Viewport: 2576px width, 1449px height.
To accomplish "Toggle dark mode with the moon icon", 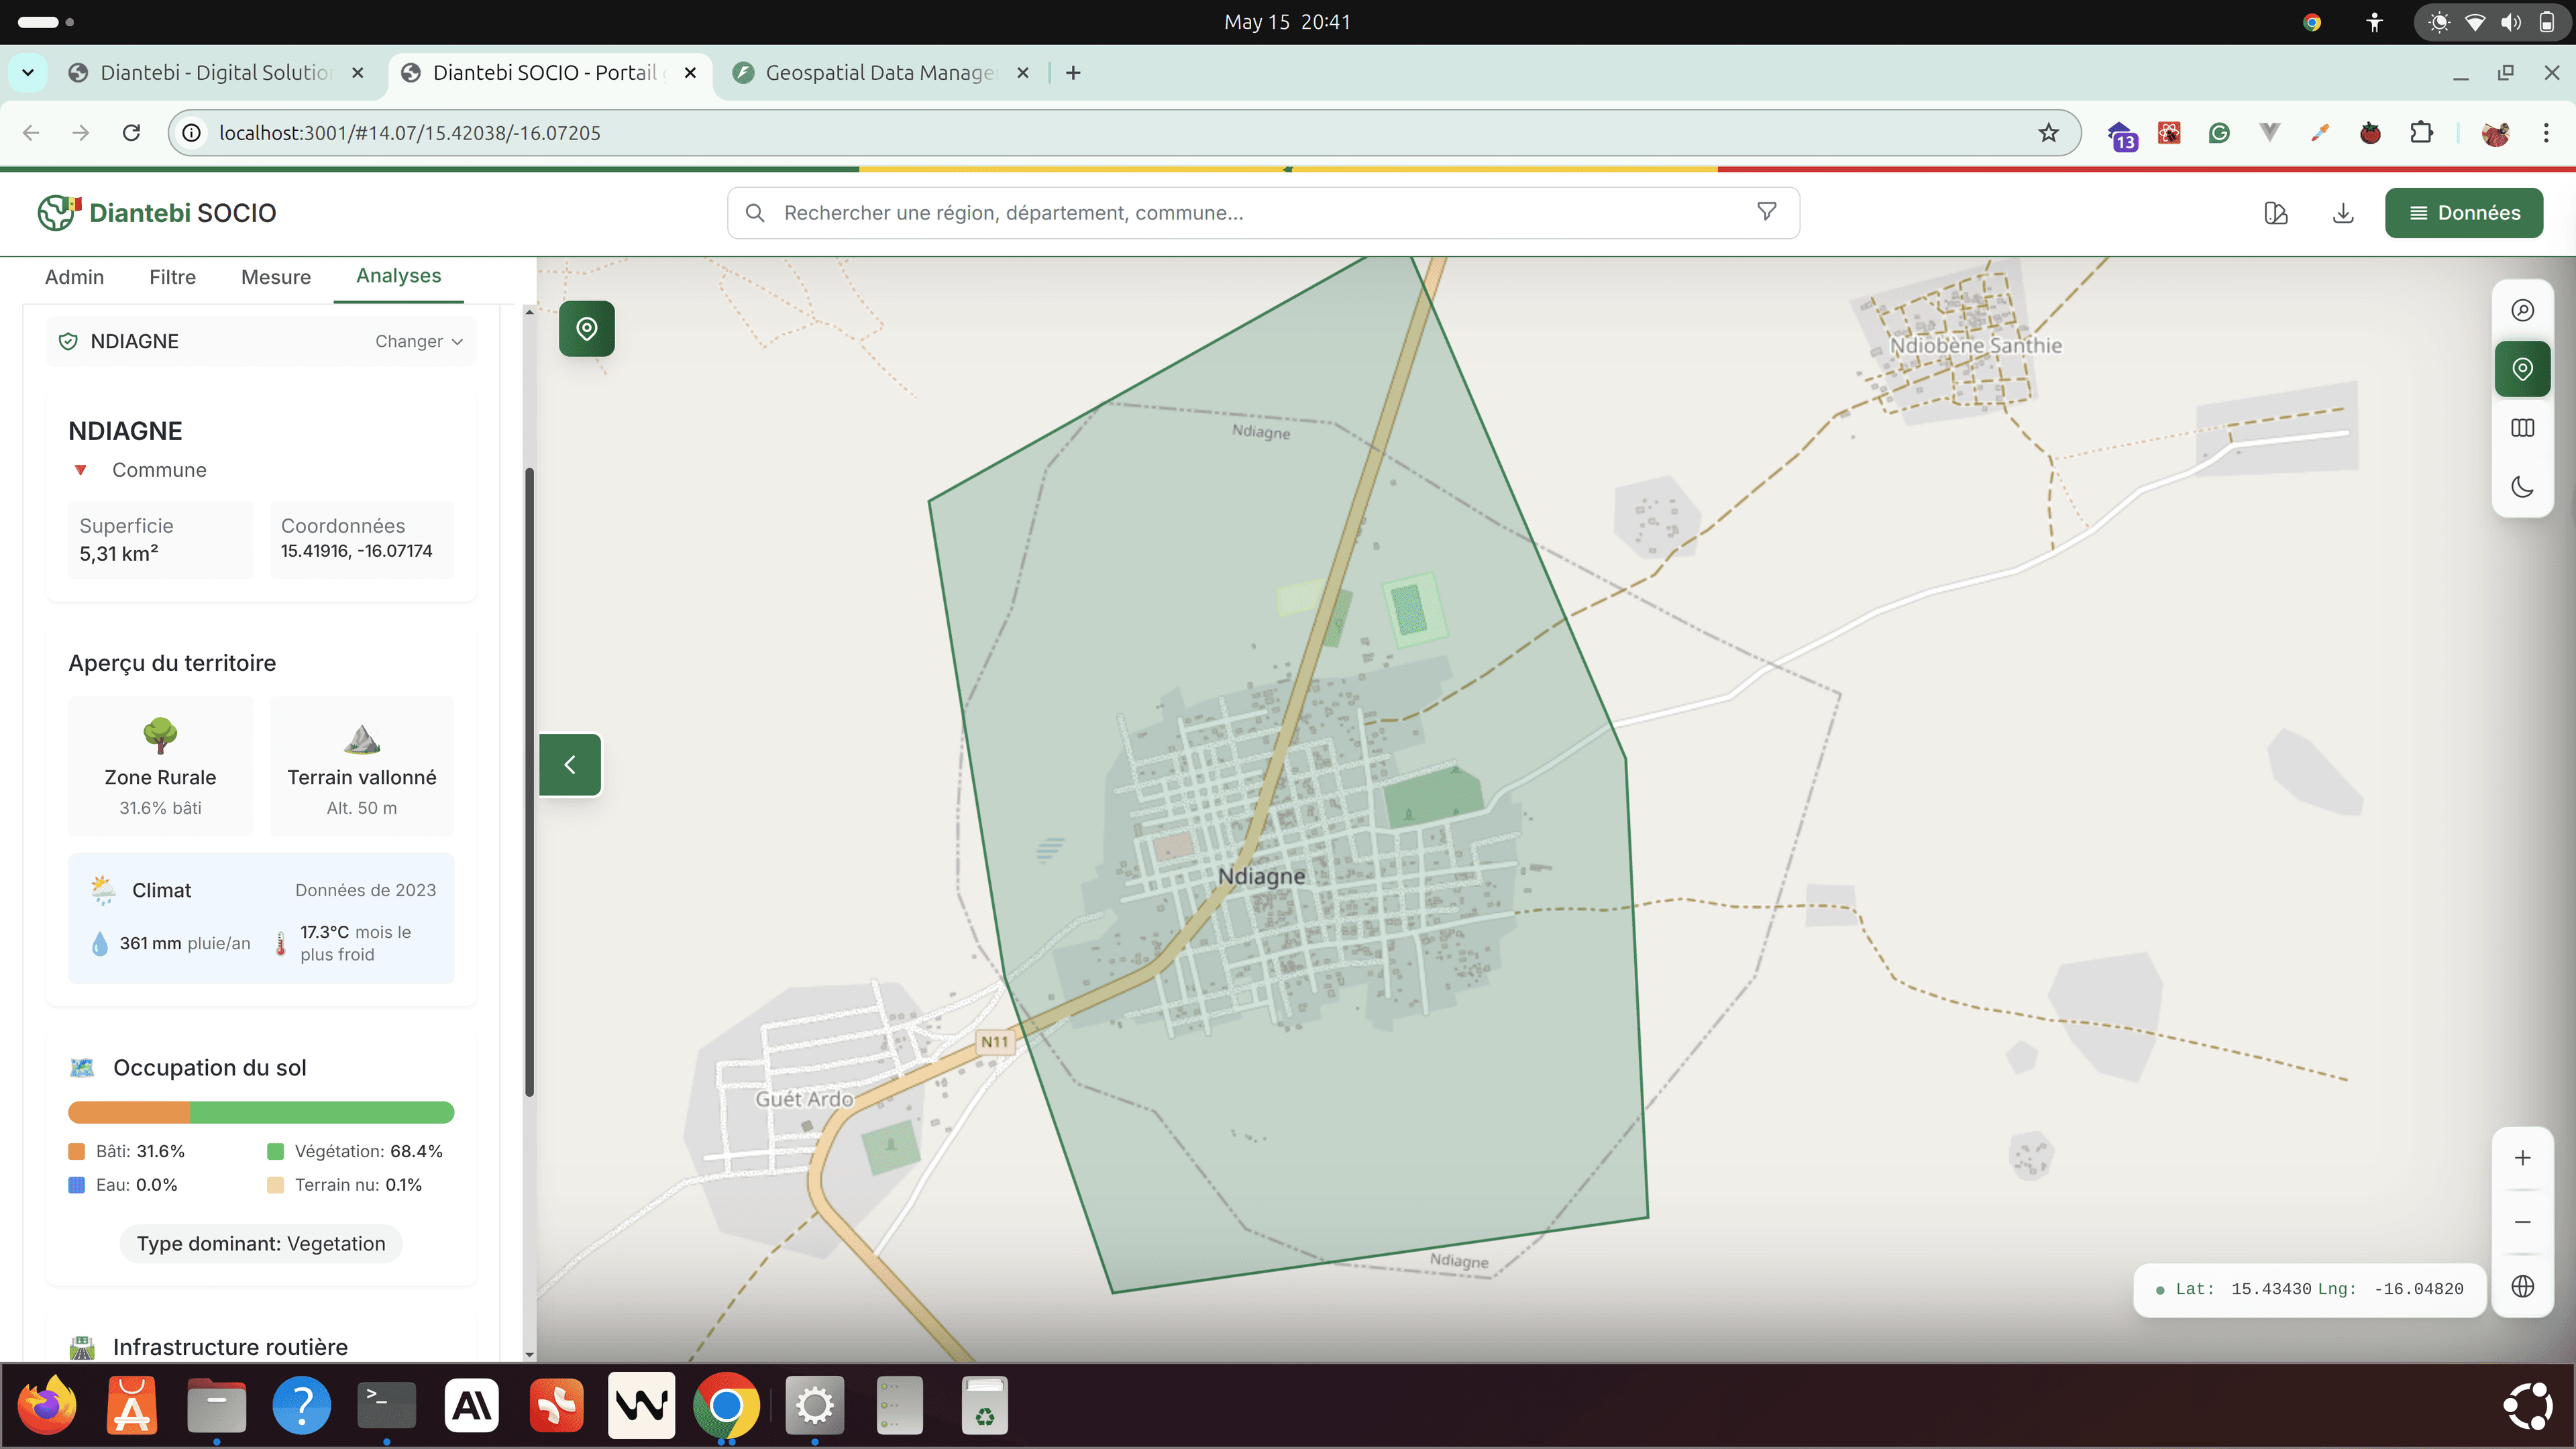I will 2522,487.
